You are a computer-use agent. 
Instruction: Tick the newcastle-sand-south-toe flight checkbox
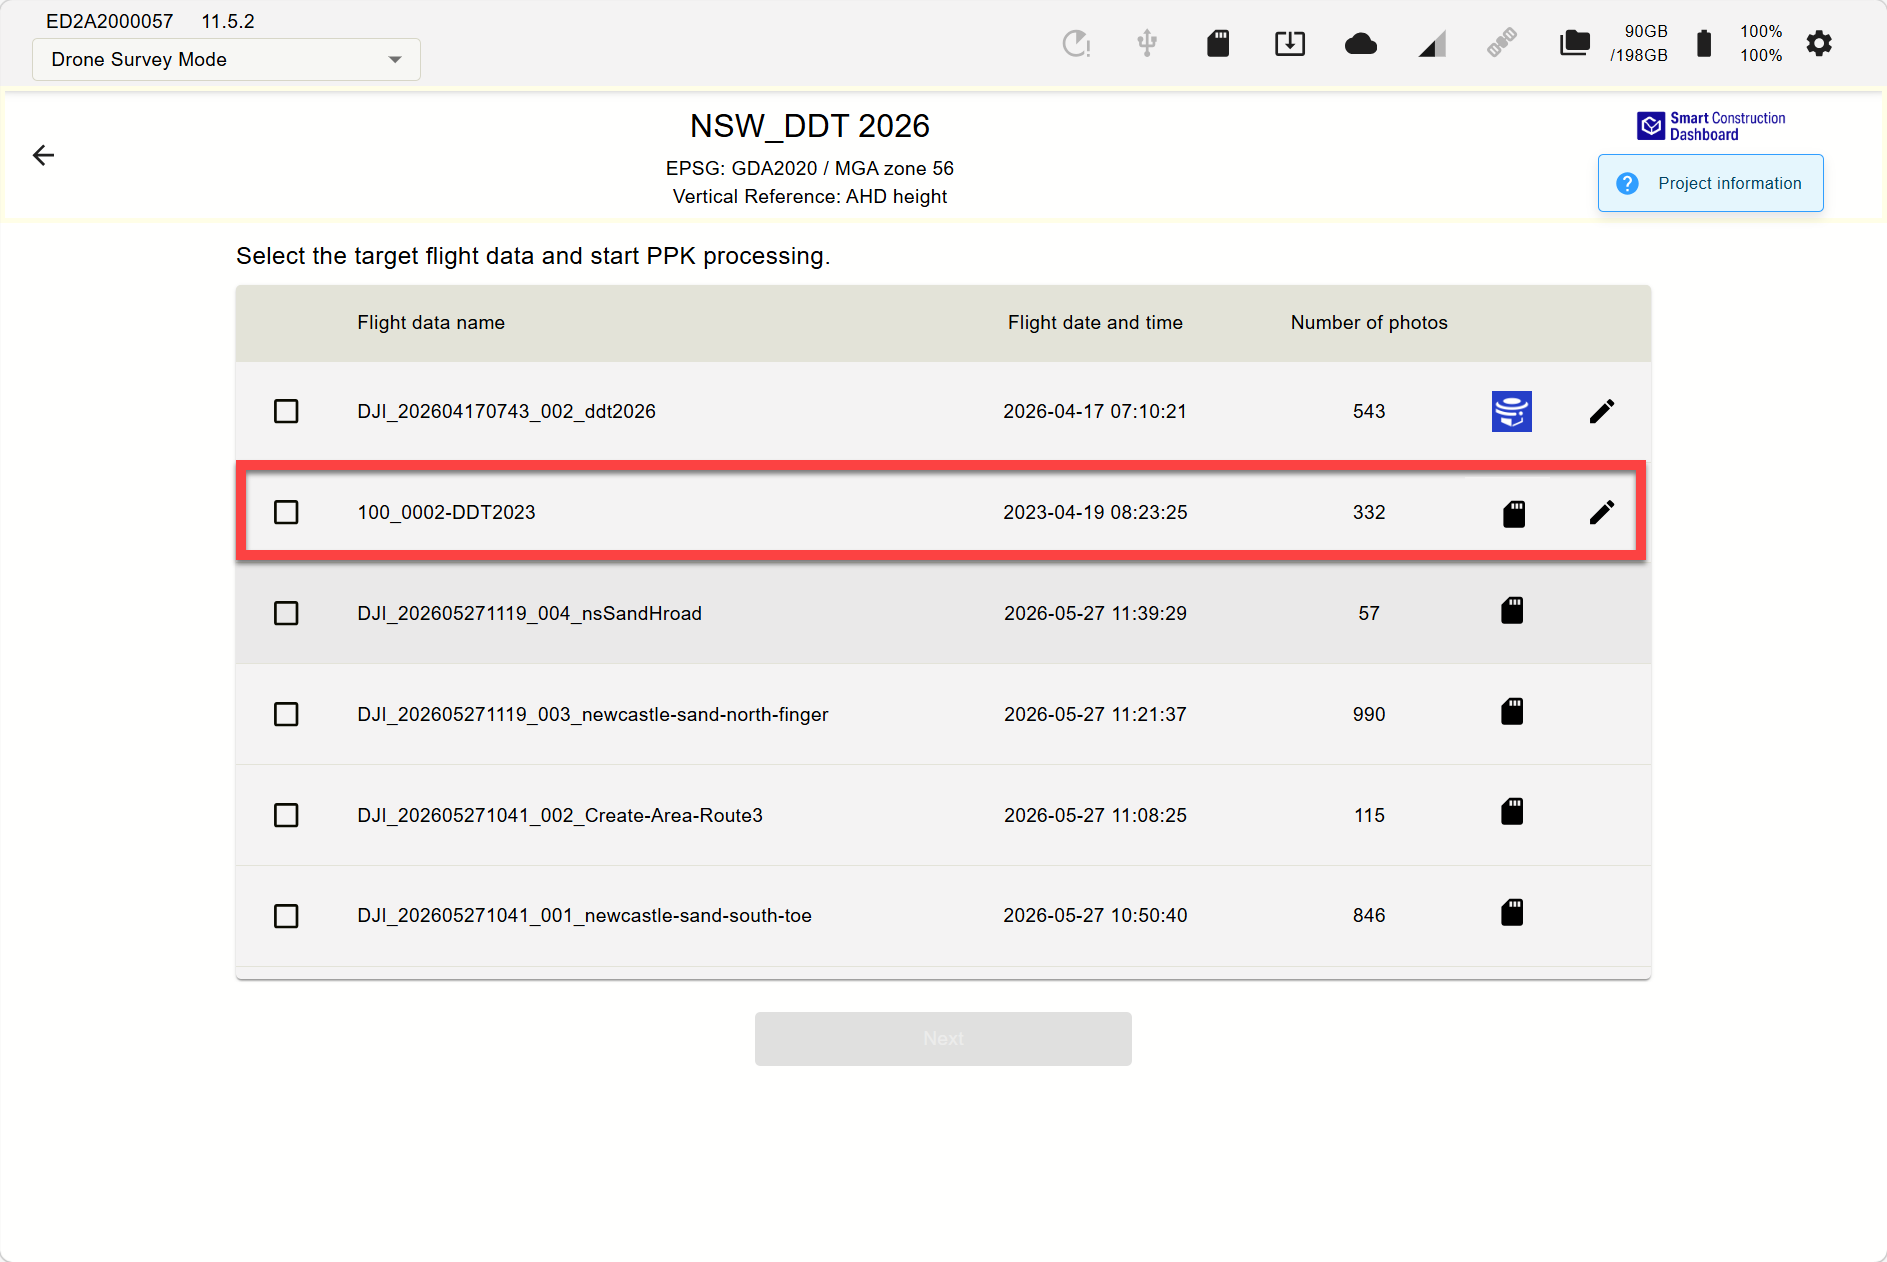pyautogui.click(x=286, y=916)
